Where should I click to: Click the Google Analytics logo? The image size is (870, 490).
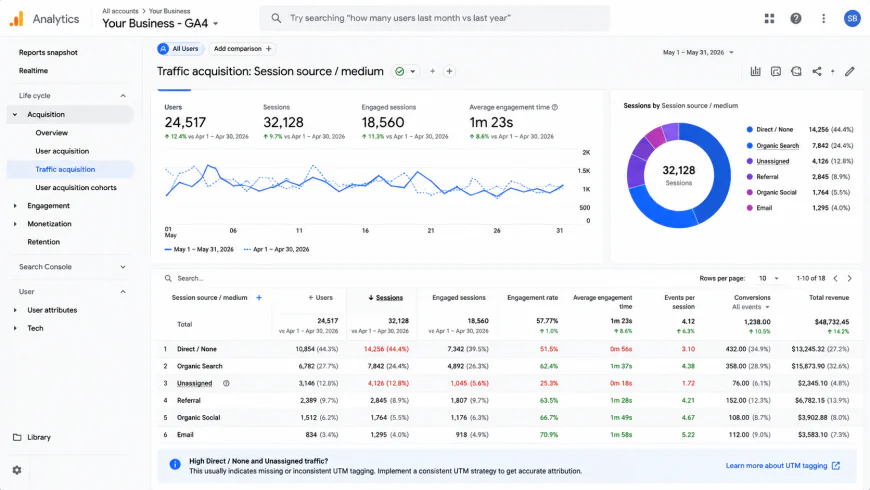tap(17, 19)
